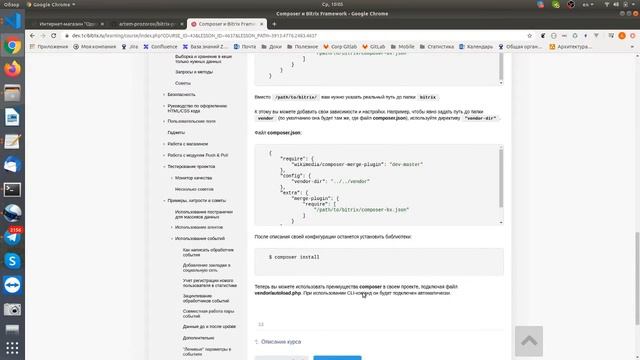
Task: Open Telegram with the unread badge
Action: pyautogui.click(x=12, y=237)
